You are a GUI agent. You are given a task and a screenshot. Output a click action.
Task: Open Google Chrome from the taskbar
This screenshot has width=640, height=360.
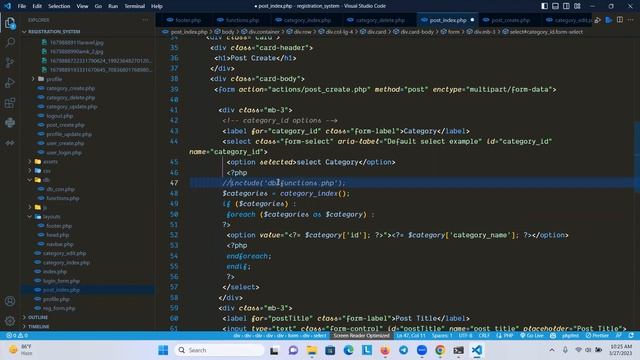(440, 350)
